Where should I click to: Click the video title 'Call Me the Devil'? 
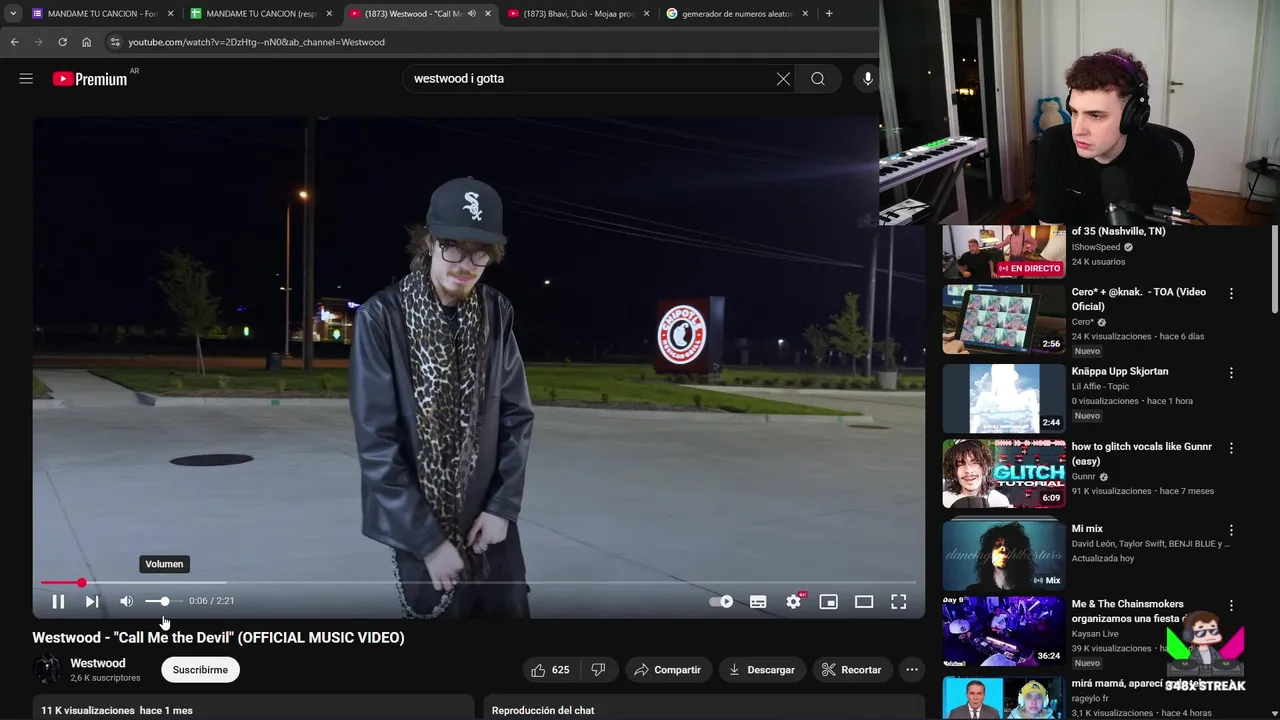pos(218,637)
